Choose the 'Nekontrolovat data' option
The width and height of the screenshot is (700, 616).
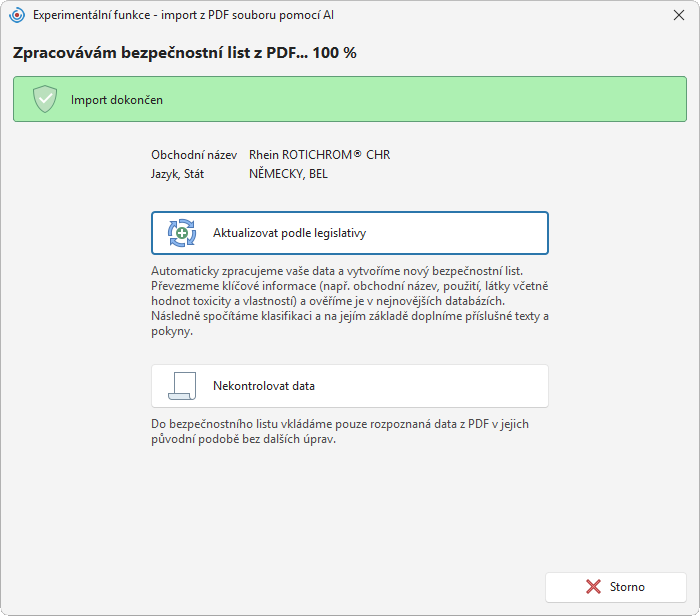point(350,386)
